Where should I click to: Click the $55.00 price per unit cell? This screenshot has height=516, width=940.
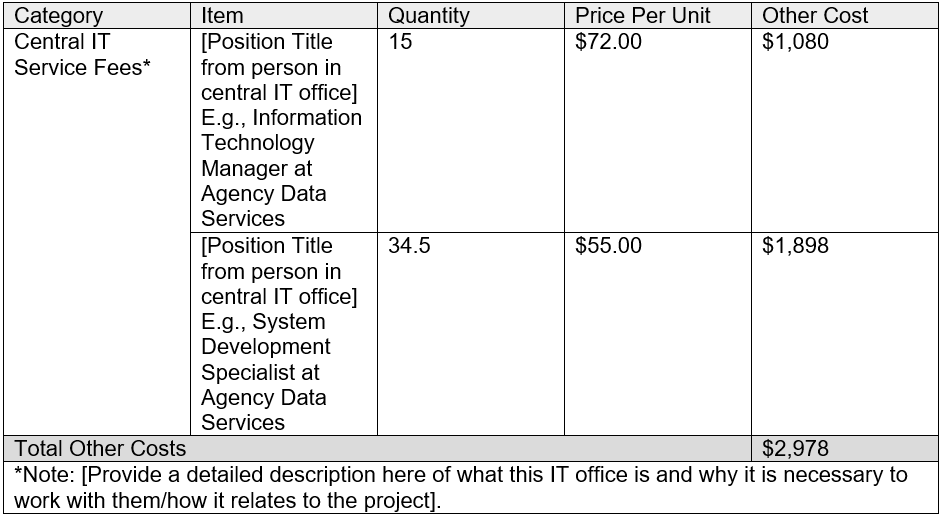[608, 246]
